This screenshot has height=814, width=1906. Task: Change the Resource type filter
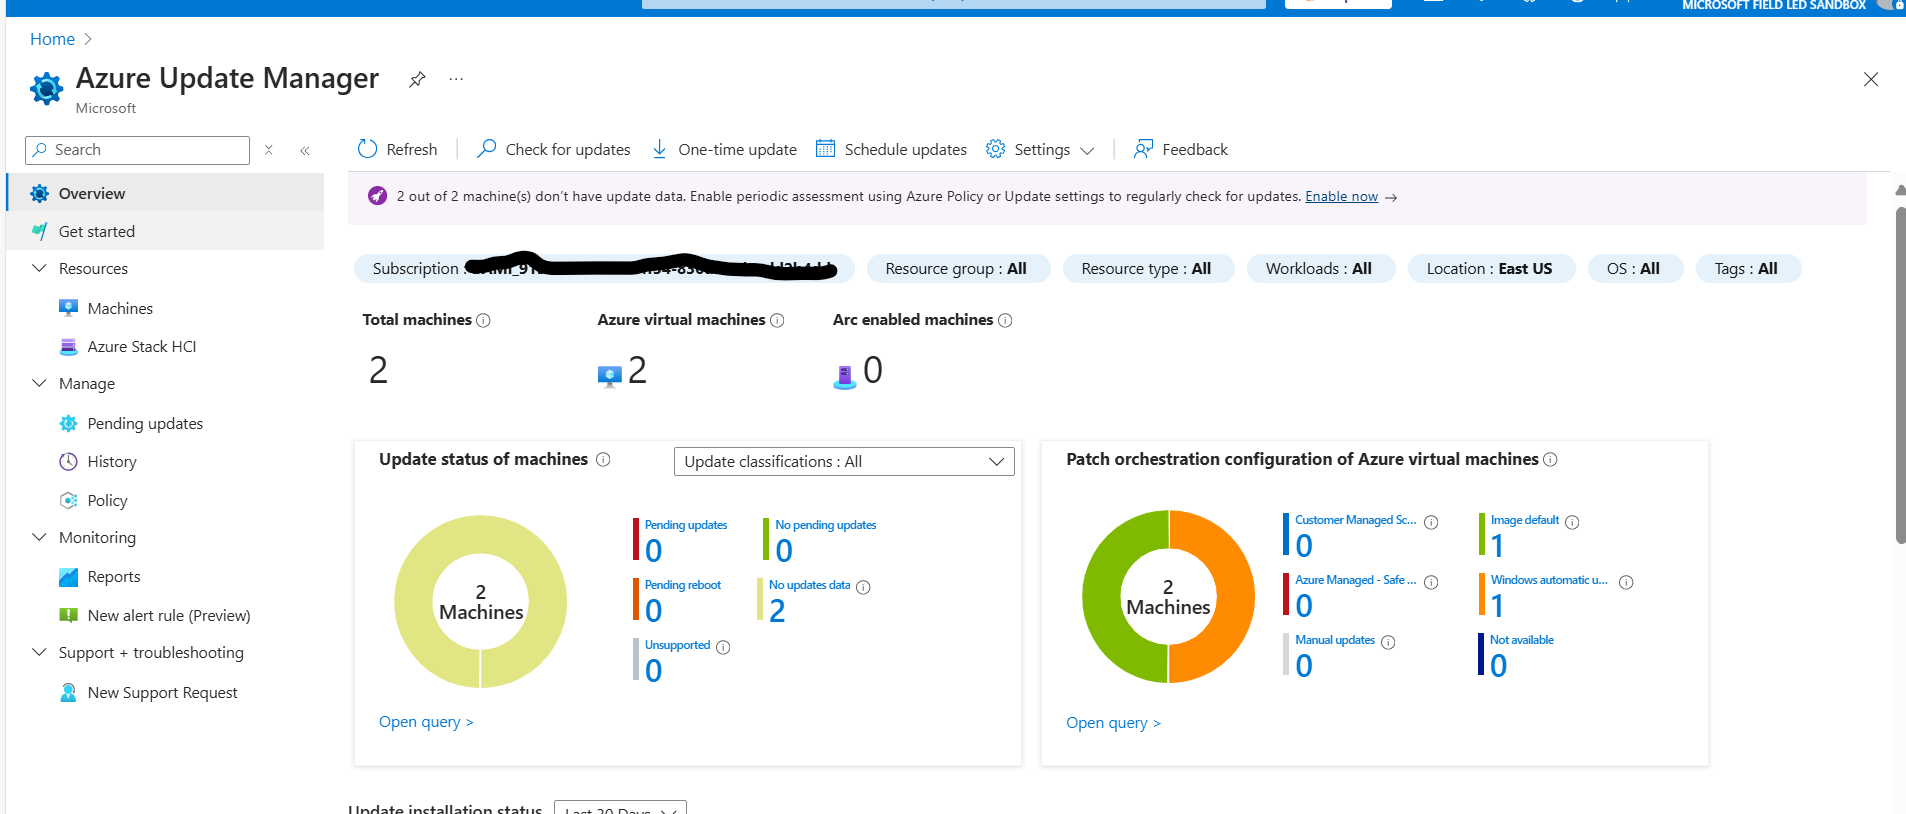pos(1148,268)
